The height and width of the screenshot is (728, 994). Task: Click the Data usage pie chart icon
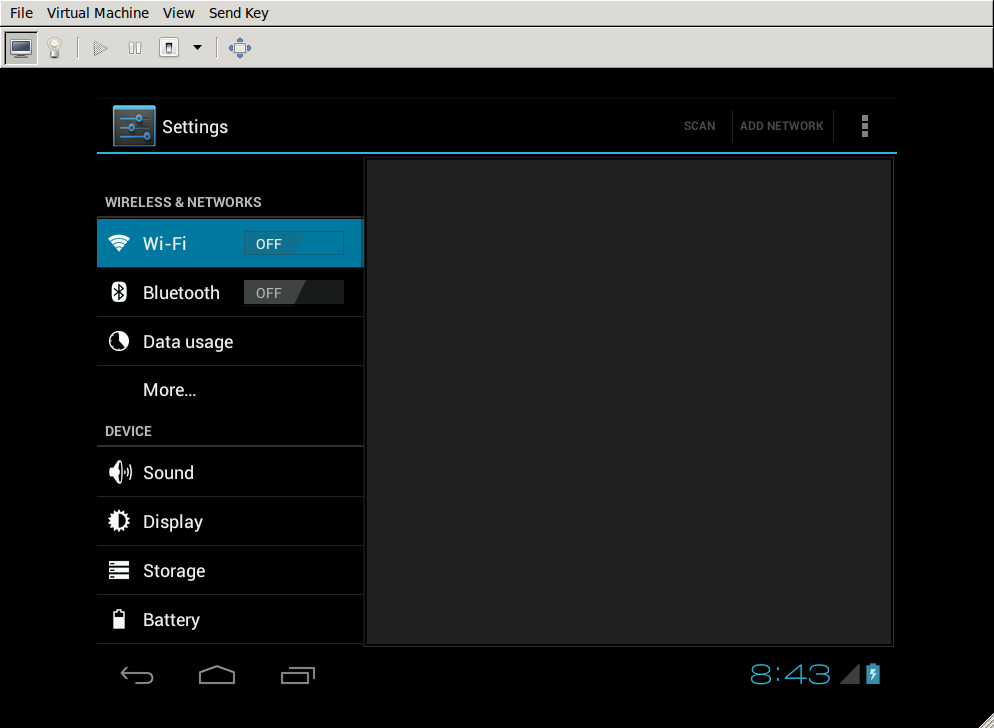point(119,341)
